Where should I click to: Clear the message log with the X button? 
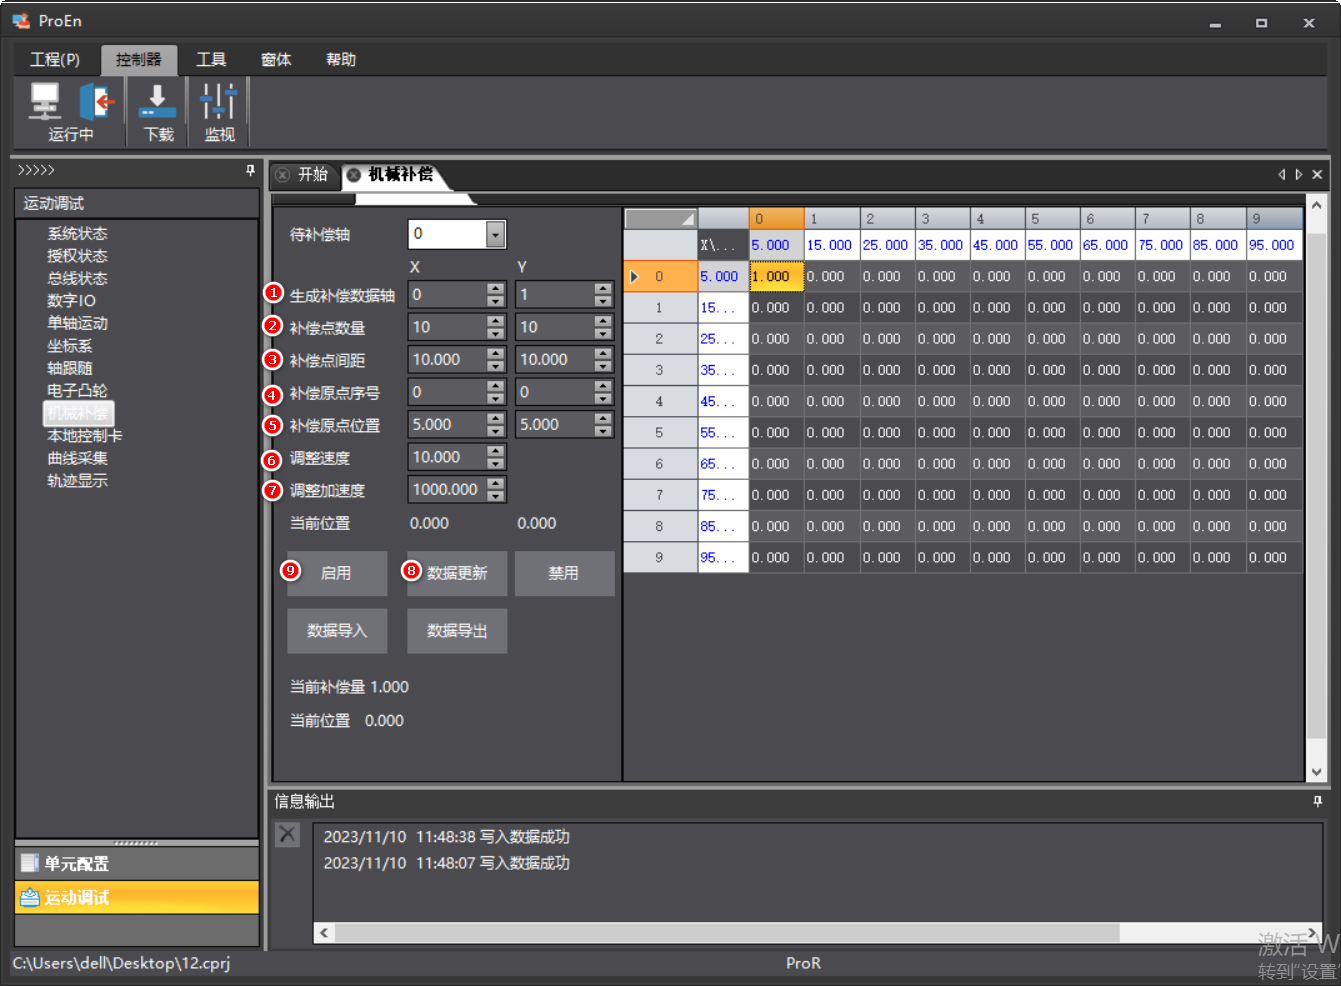[x=288, y=834]
